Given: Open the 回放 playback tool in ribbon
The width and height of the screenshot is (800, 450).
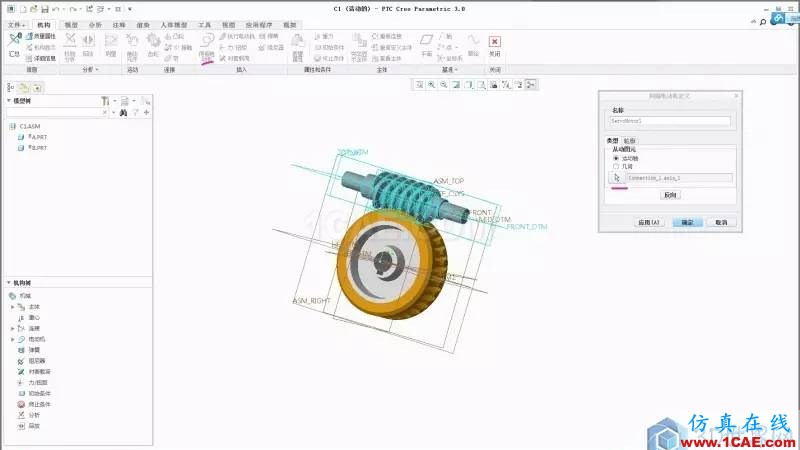Looking at the screenshot, I should point(88,45).
